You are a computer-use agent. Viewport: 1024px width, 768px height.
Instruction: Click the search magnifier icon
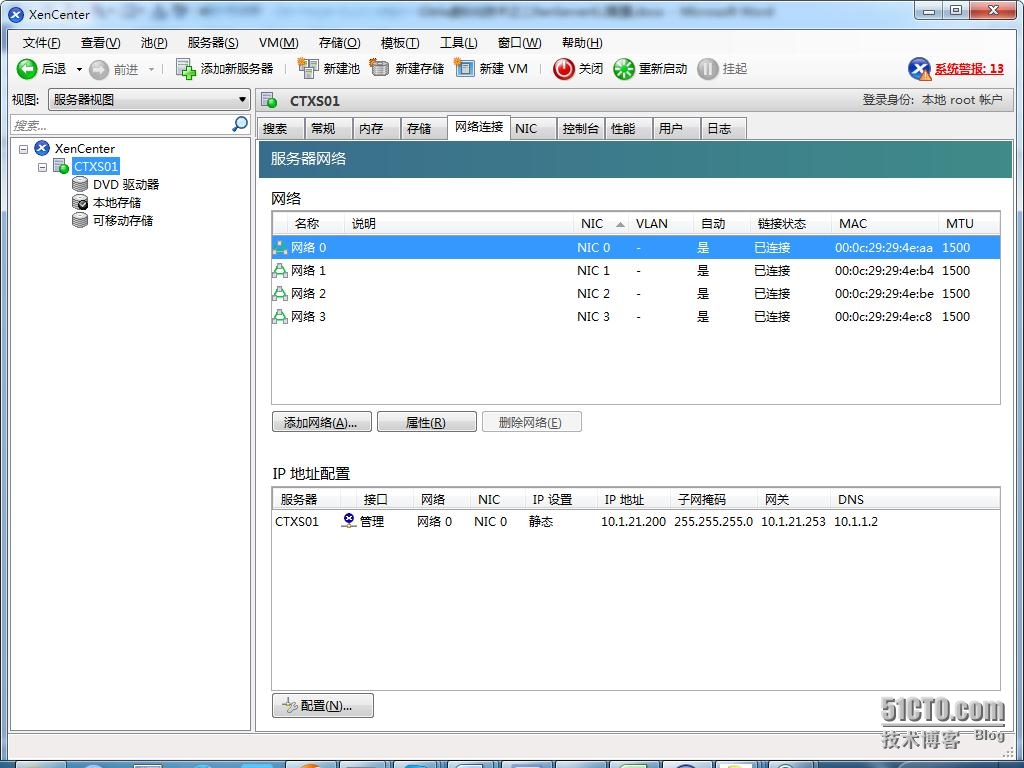click(240, 124)
